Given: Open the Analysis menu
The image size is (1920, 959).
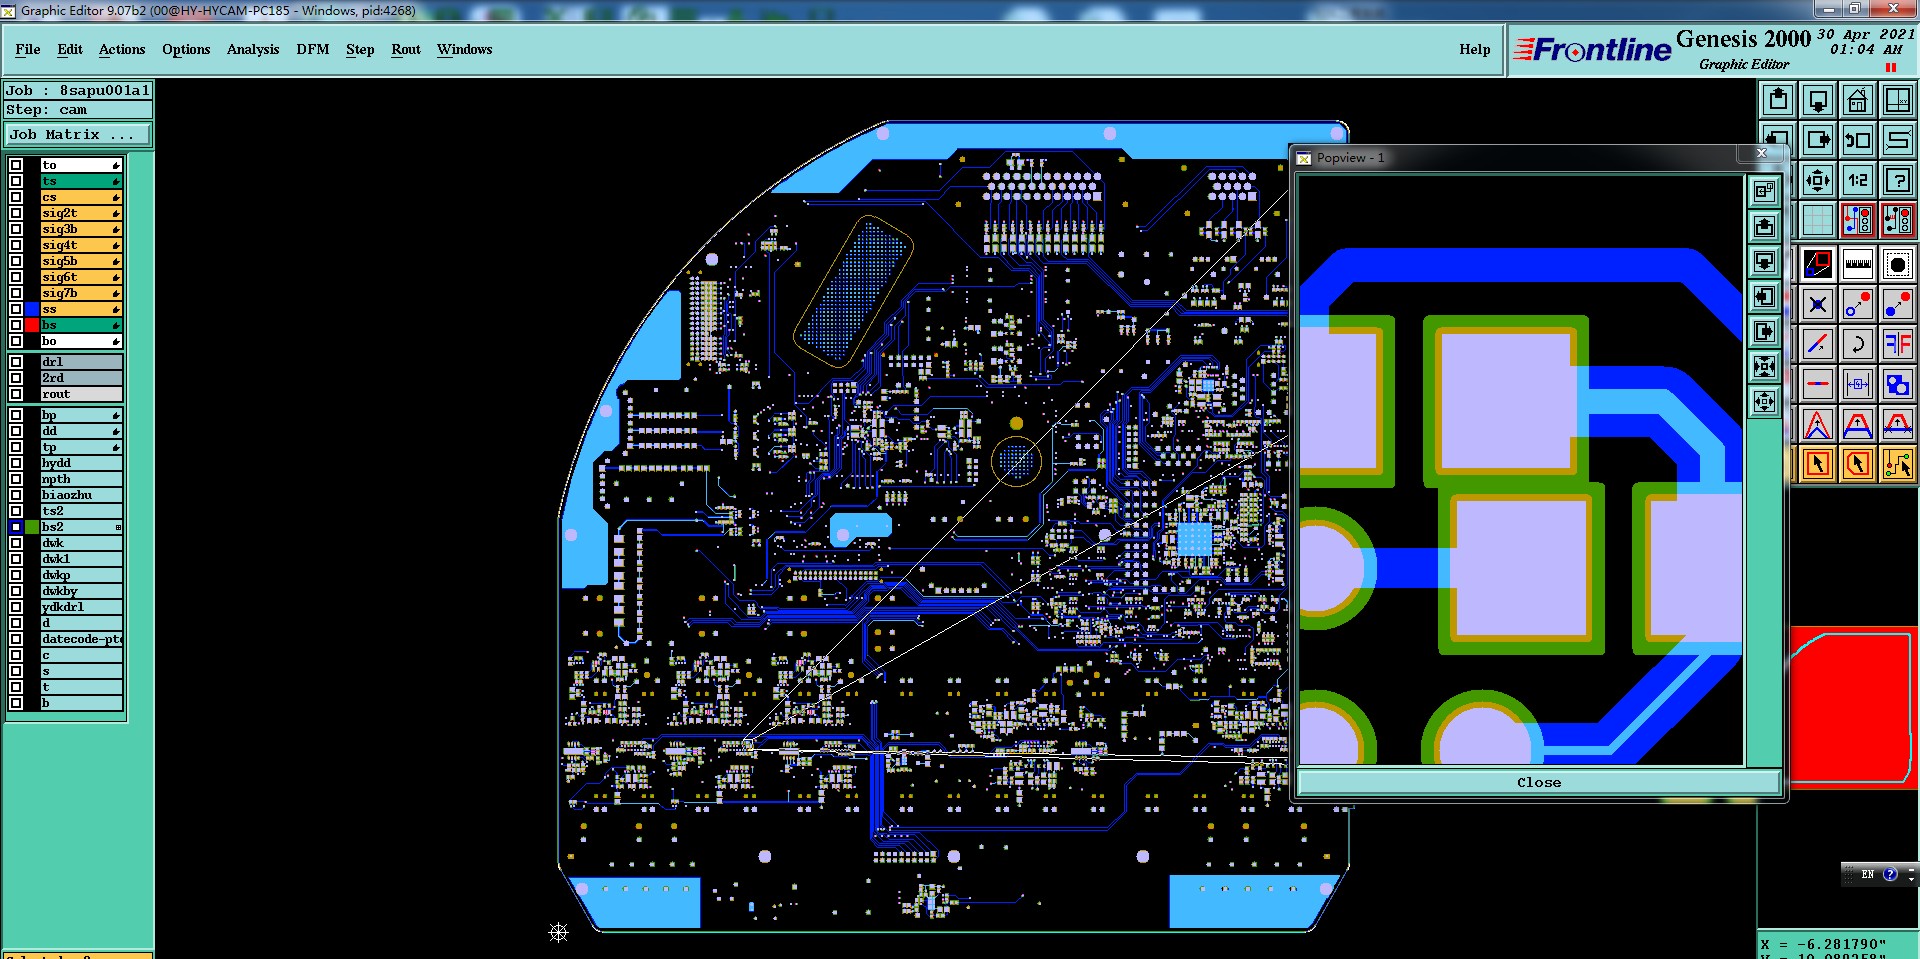Looking at the screenshot, I should tap(253, 49).
